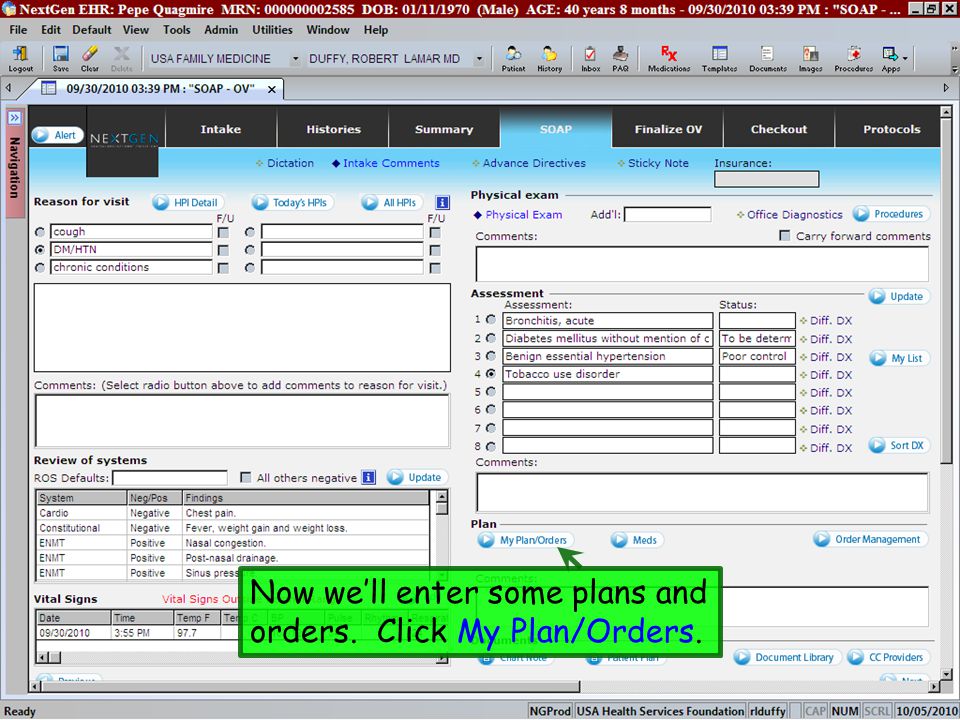The width and height of the screenshot is (960, 720).
Task: Check the F/U box for DM/HTN
Action: click(223, 250)
